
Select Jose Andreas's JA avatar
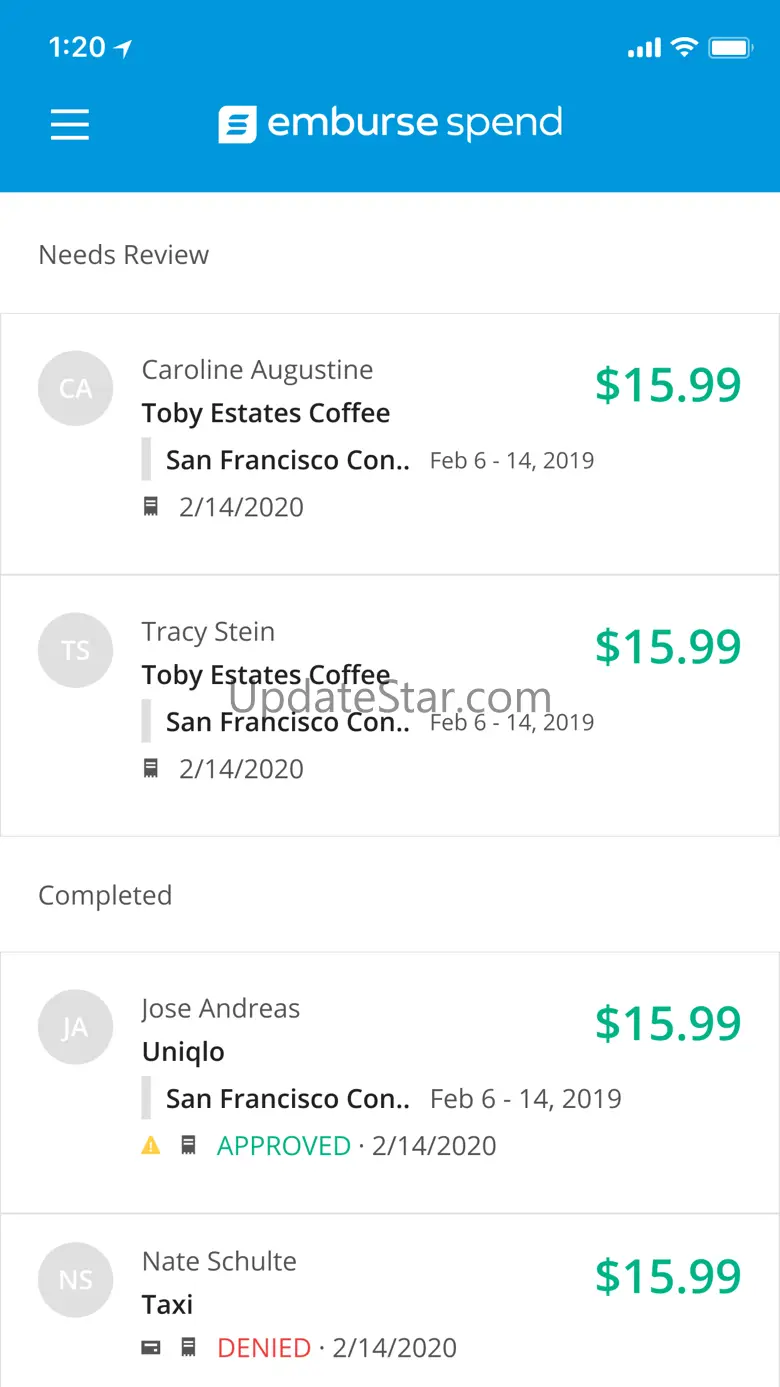click(76, 1027)
